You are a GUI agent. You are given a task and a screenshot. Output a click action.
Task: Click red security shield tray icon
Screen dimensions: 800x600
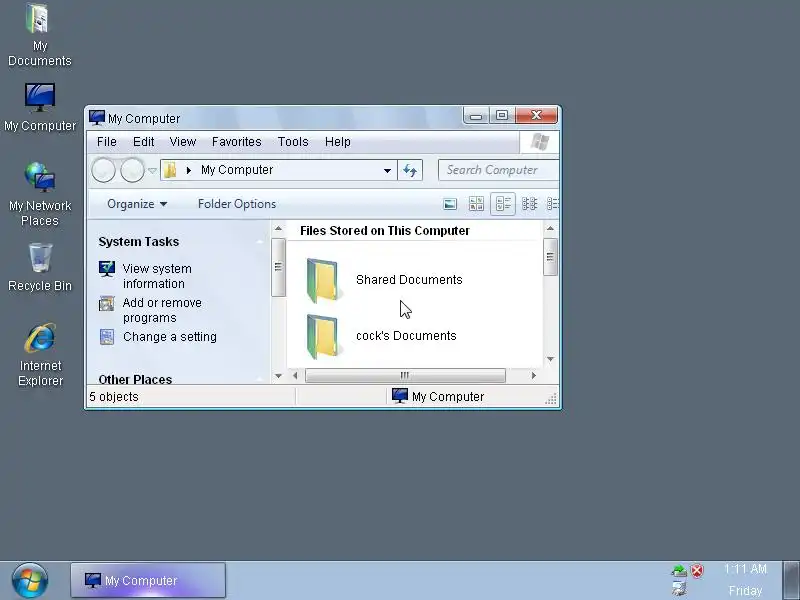pos(697,570)
